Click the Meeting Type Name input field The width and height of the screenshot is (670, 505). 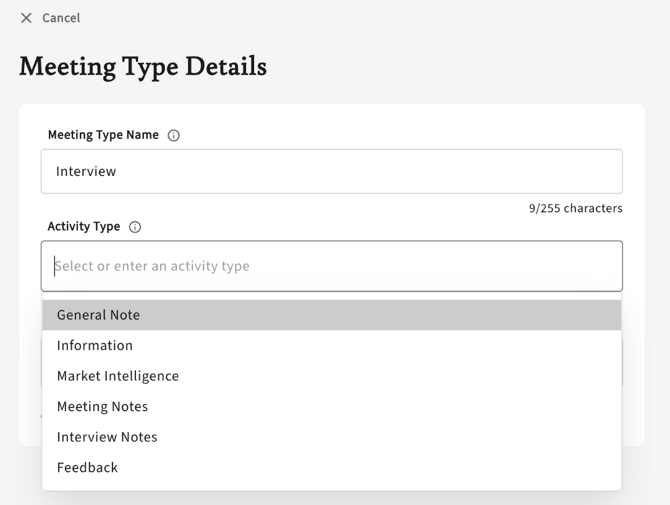point(331,171)
